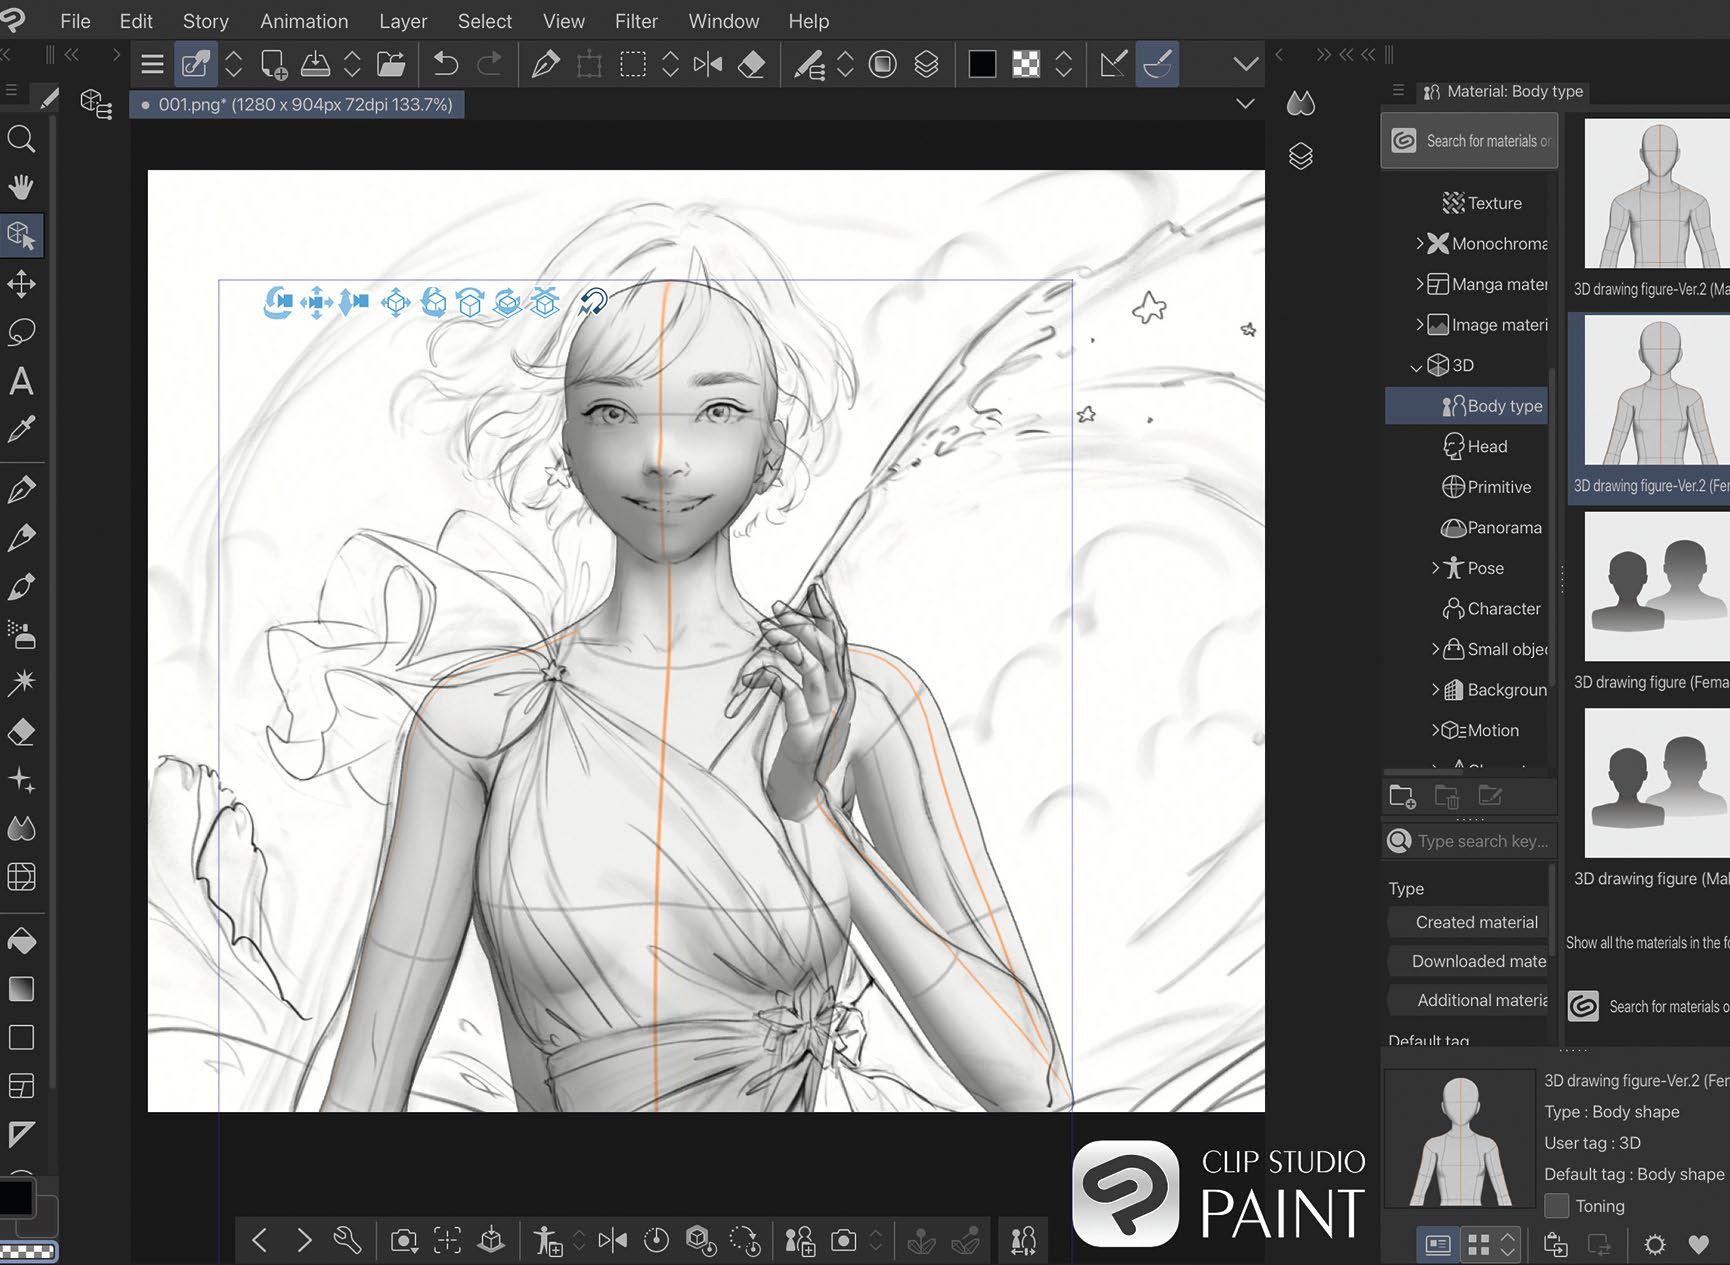Viewport: 1730px width, 1265px height.
Task: Enable the Toning checkbox
Action: [1556, 1206]
